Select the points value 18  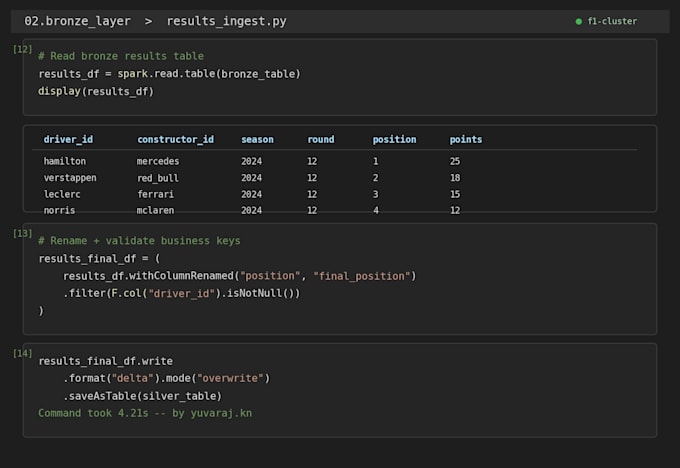pos(455,178)
